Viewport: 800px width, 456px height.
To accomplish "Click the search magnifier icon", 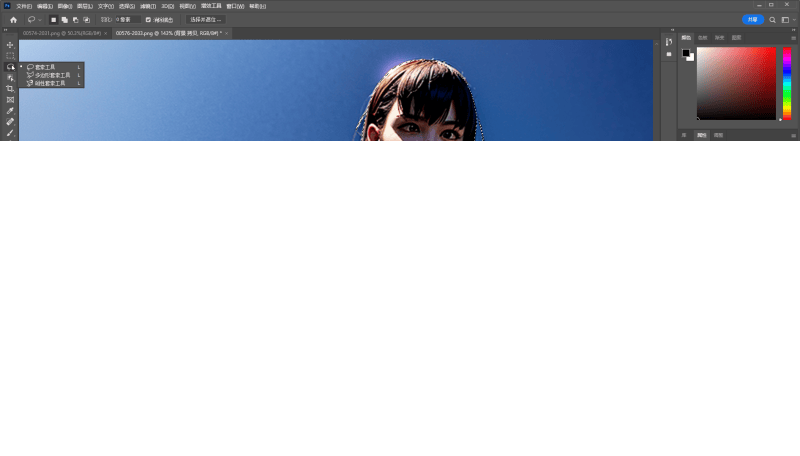I will tap(771, 19).
